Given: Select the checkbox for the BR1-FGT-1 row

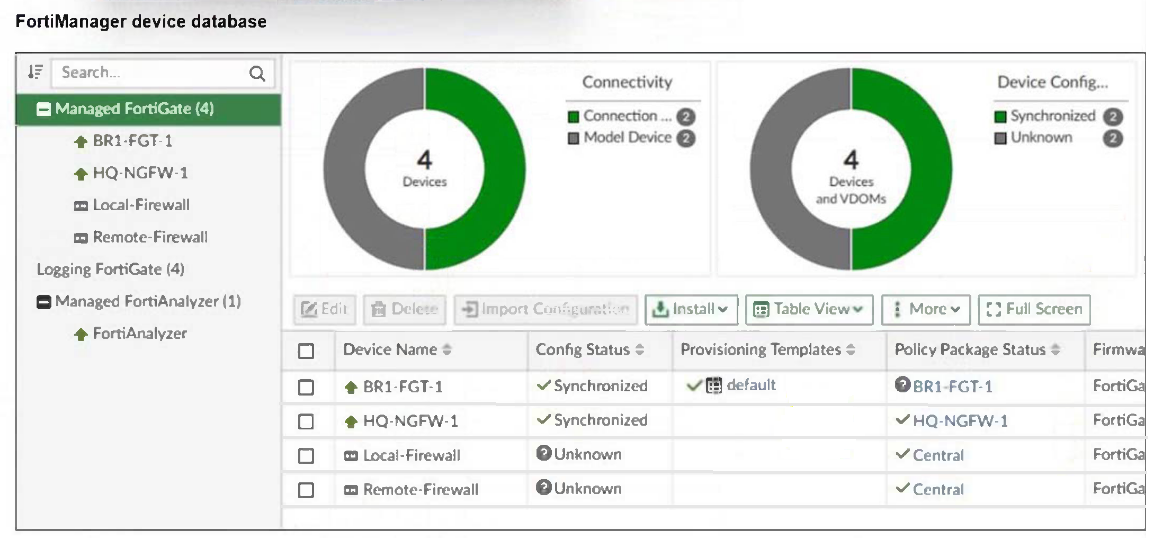Looking at the screenshot, I should (307, 387).
